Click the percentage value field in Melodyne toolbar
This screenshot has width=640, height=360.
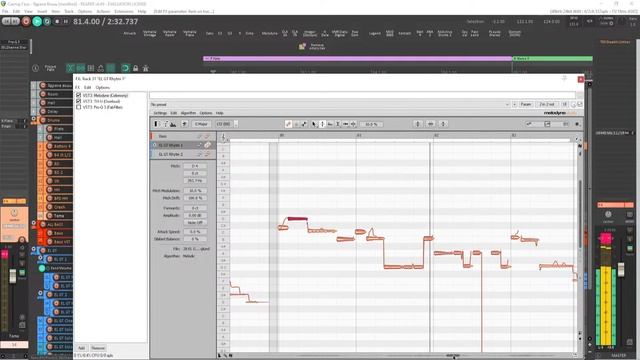pyautogui.click(x=371, y=124)
